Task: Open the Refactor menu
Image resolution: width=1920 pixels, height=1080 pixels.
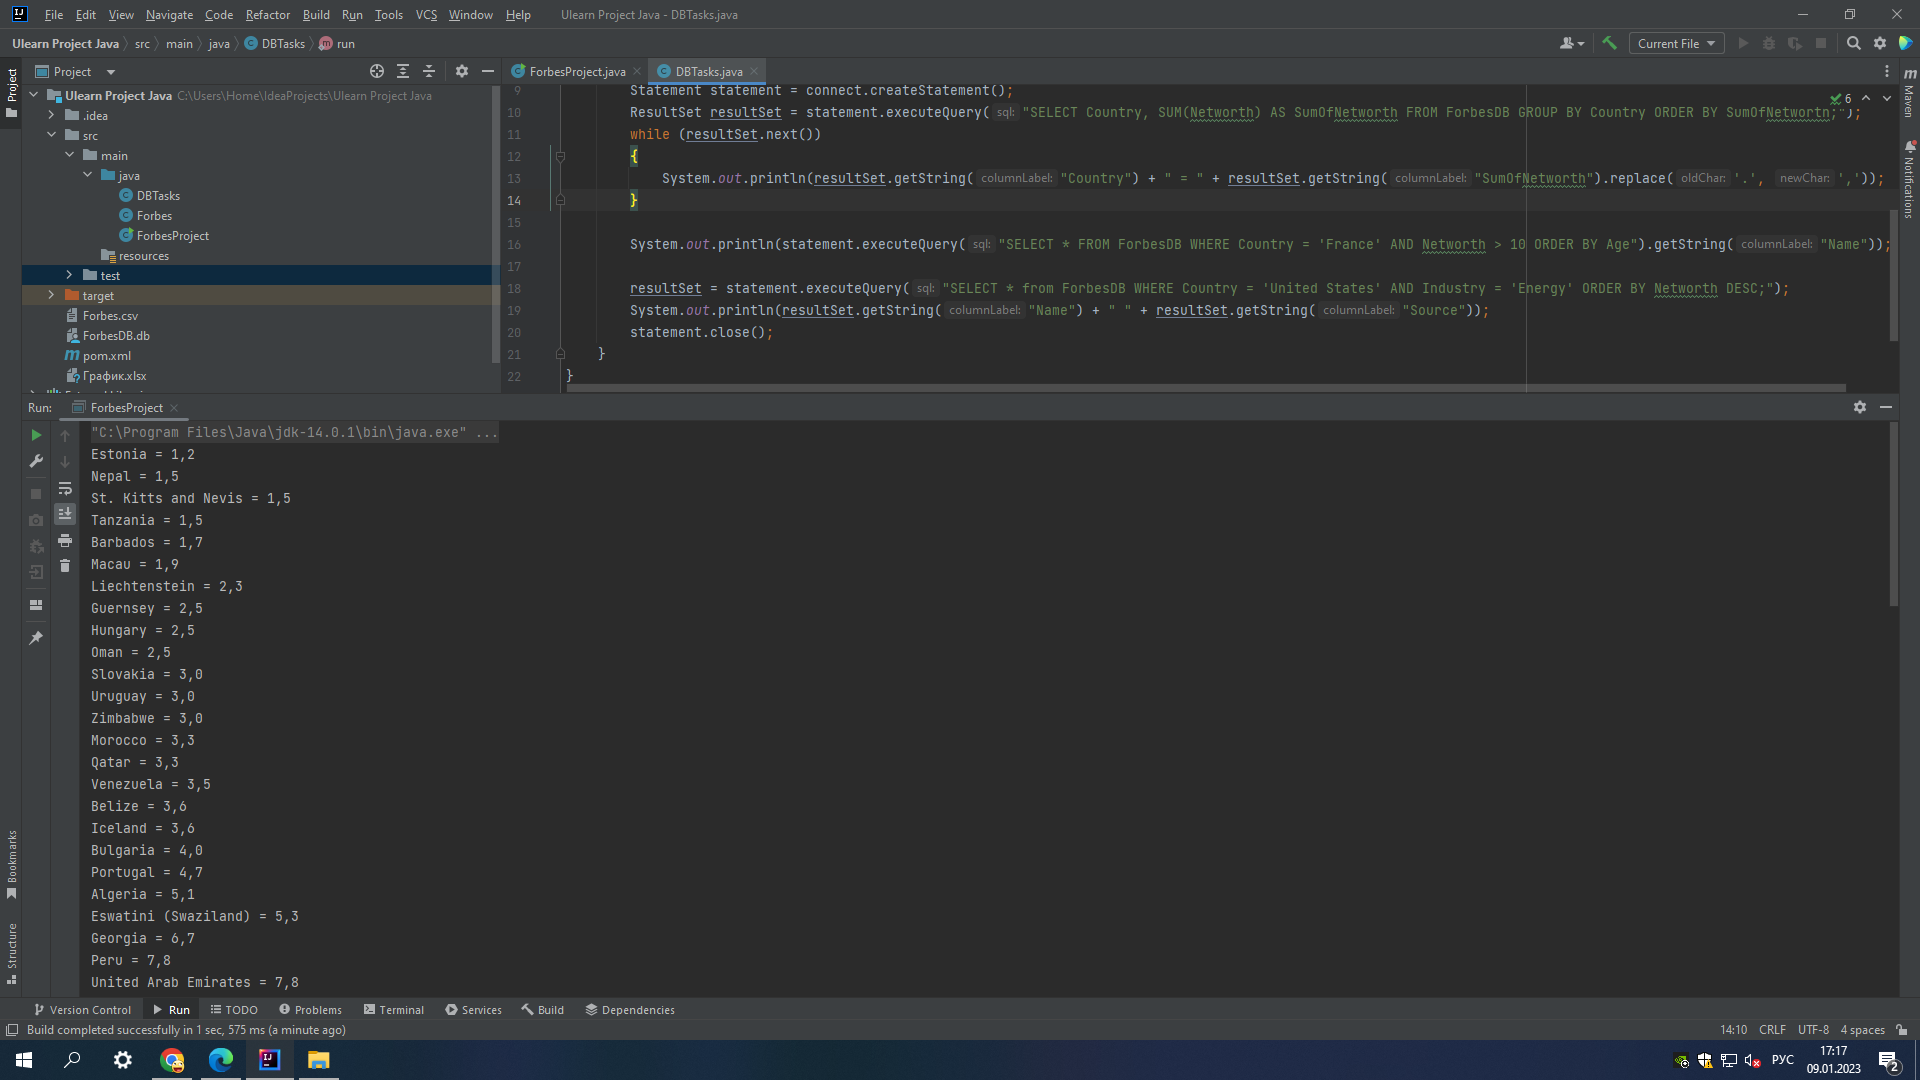Action: [x=267, y=14]
